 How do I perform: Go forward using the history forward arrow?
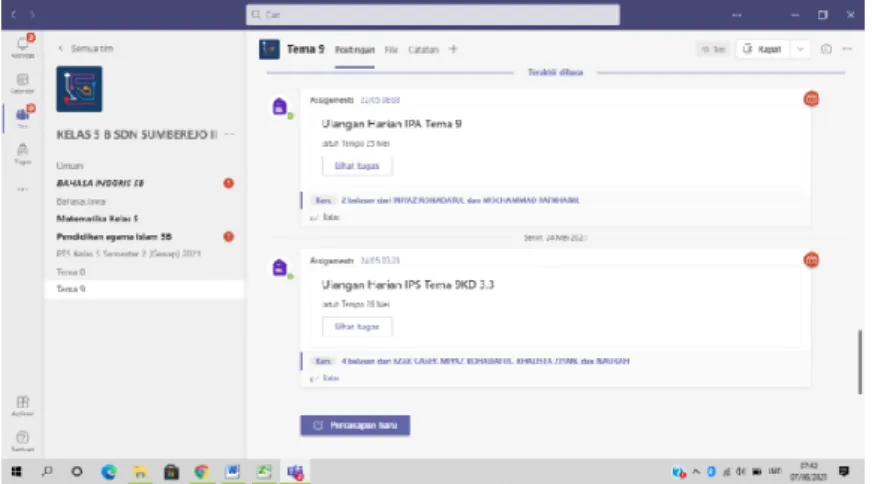click(x=32, y=14)
